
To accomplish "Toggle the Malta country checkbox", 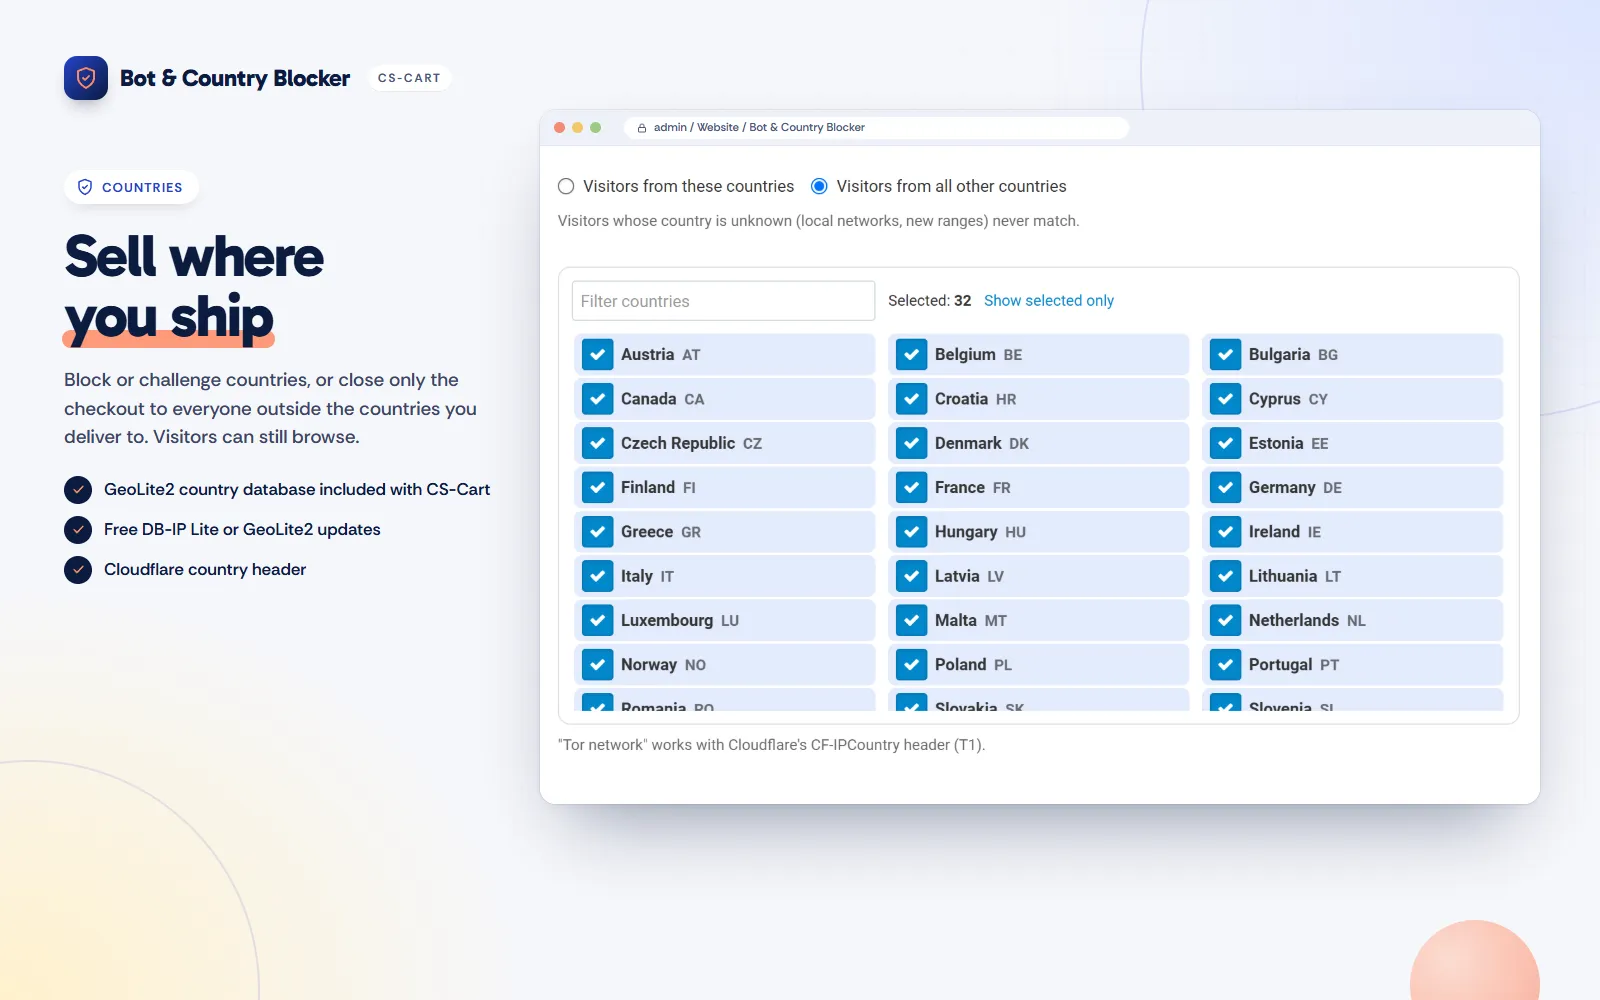I will pyautogui.click(x=911, y=621).
